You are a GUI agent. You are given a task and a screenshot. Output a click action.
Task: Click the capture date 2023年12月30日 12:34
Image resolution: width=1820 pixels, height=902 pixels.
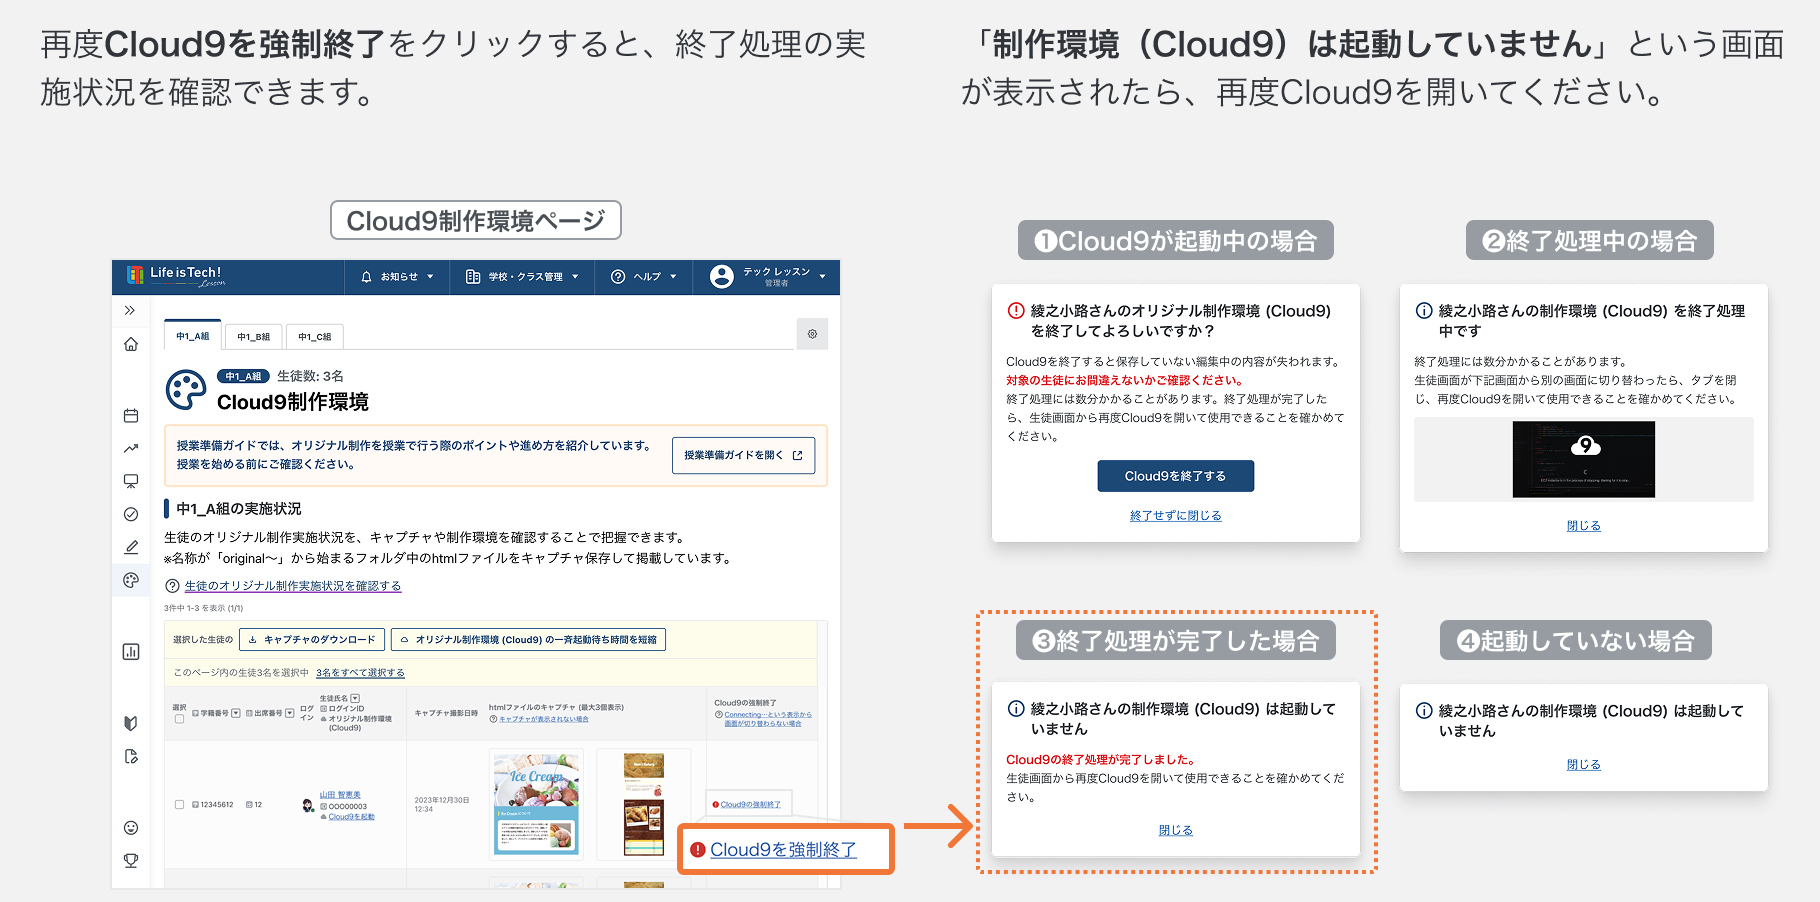[x=441, y=804]
